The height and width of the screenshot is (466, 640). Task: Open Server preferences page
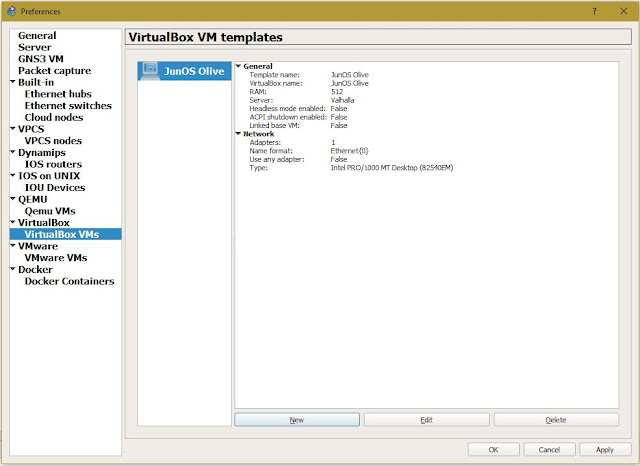point(35,47)
